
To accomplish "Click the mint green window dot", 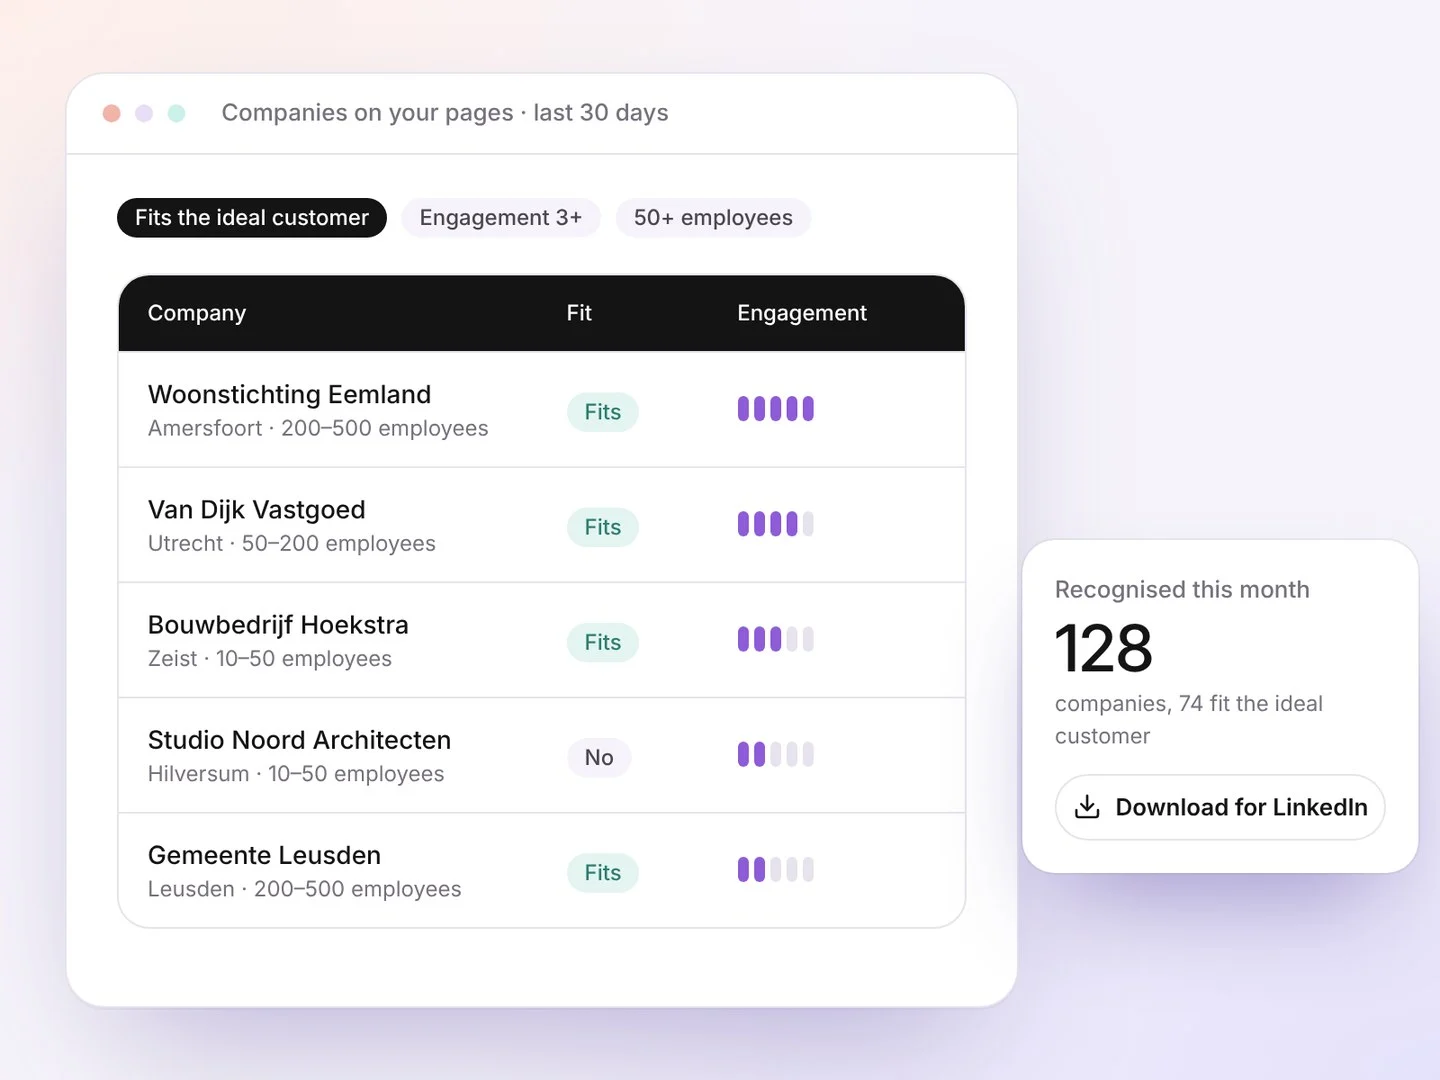I will pos(177,113).
